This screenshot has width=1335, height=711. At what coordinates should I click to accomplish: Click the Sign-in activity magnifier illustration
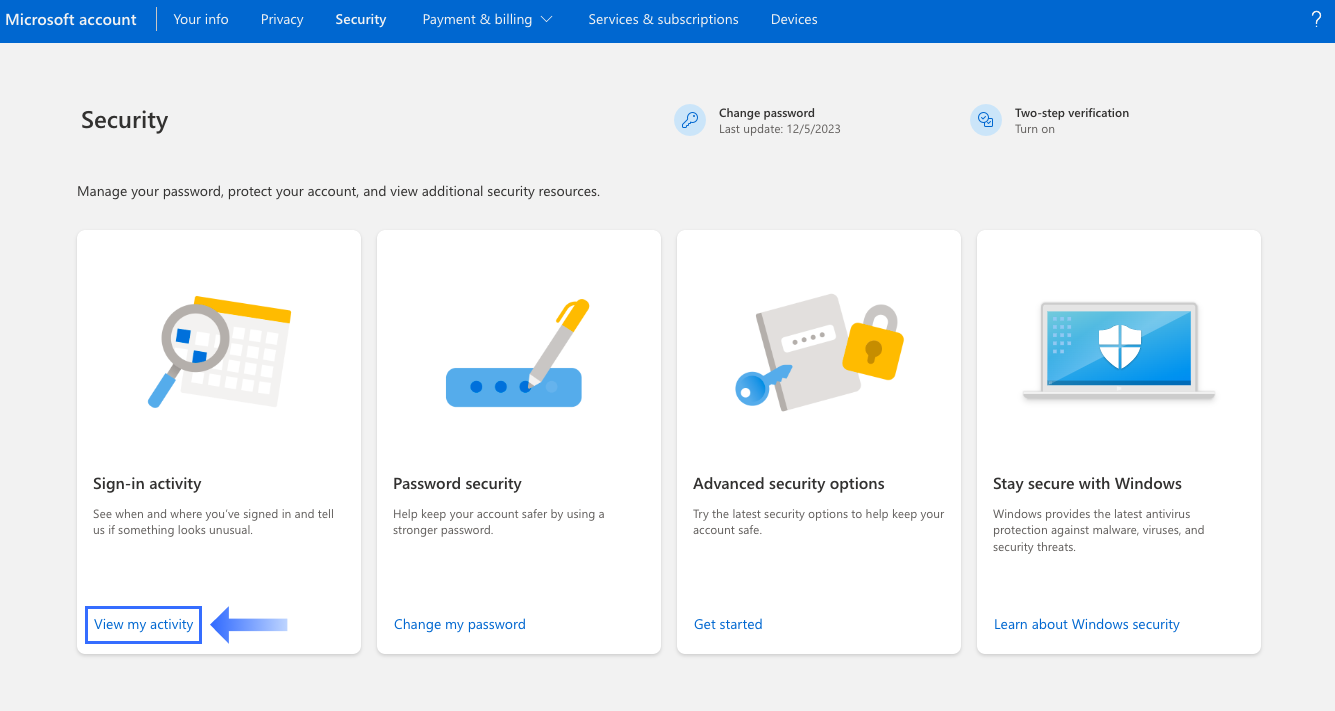(219, 351)
